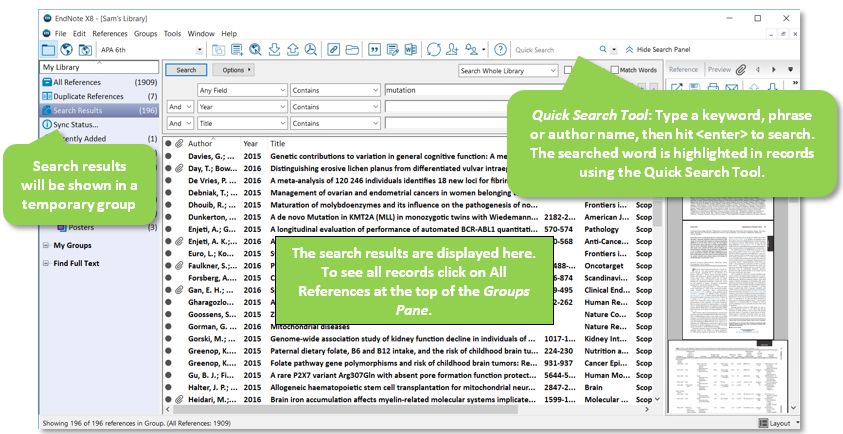Open Online Search globe-magnifier toolbar icon

pyautogui.click(x=255, y=50)
